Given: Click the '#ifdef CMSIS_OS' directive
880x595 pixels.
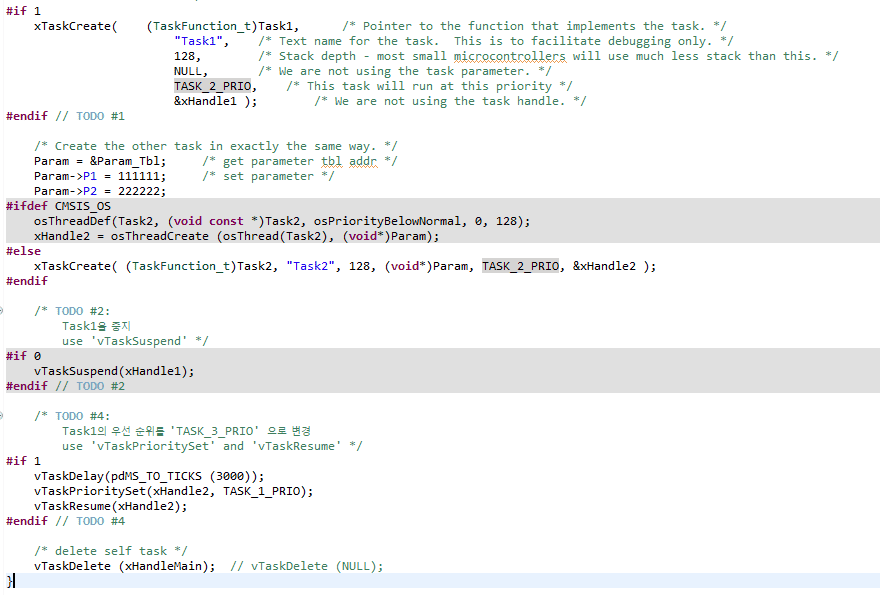Looking at the screenshot, I should point(58,206).
